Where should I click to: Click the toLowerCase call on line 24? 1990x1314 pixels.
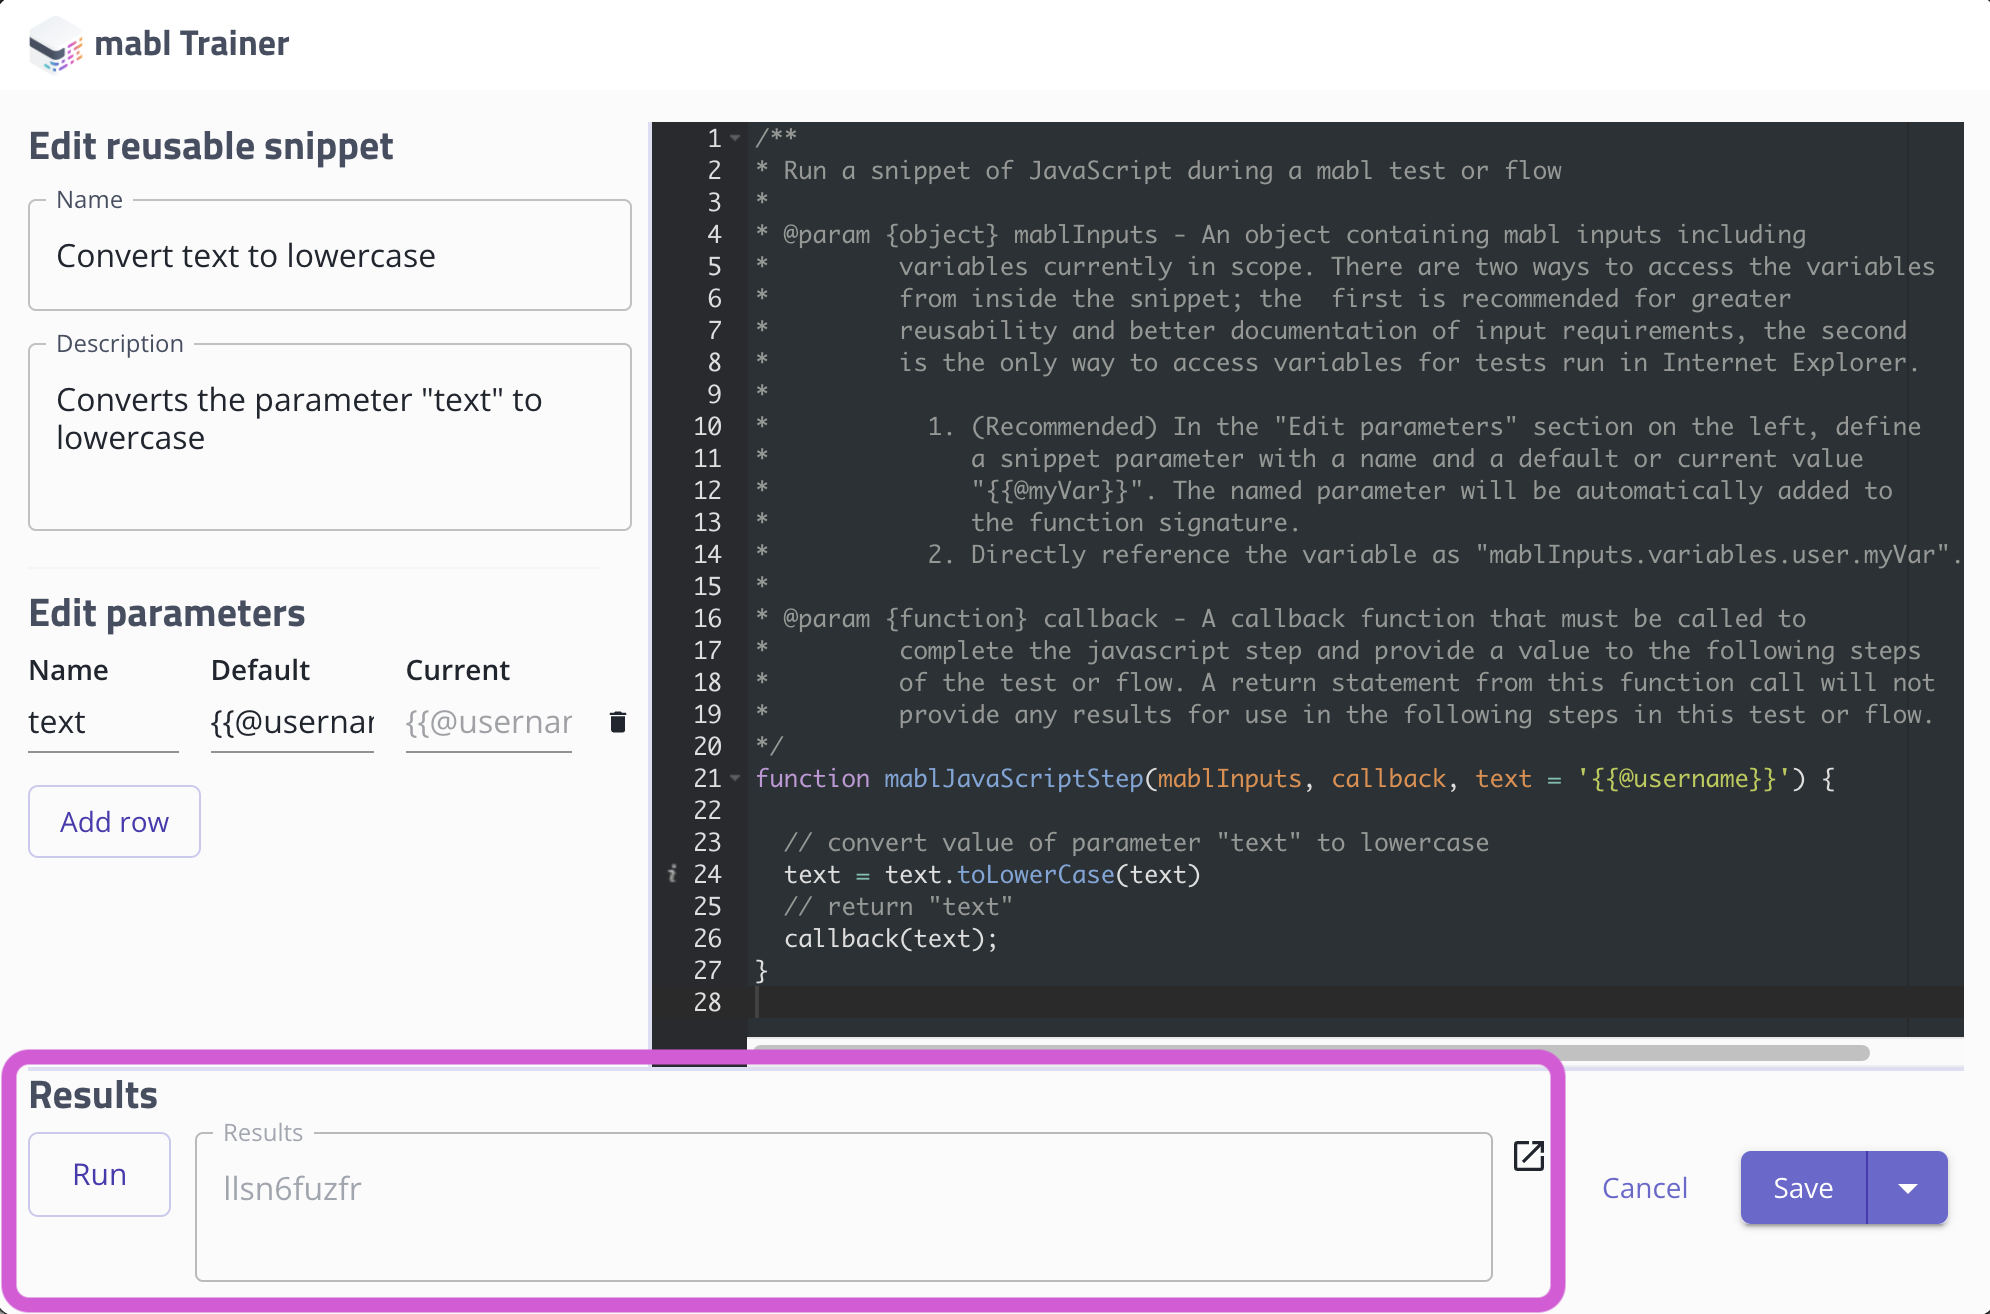click(1035, 875)
